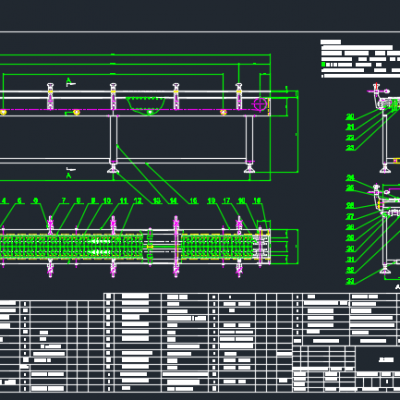
Task: Pick leader label 14
Action: click(x=173, y=201)
